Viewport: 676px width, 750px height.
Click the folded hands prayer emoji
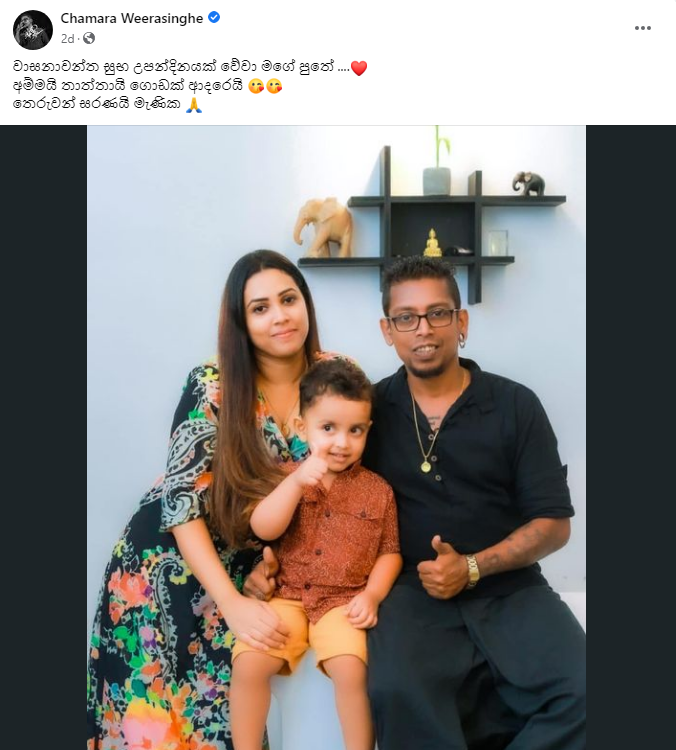pos(194,105)
